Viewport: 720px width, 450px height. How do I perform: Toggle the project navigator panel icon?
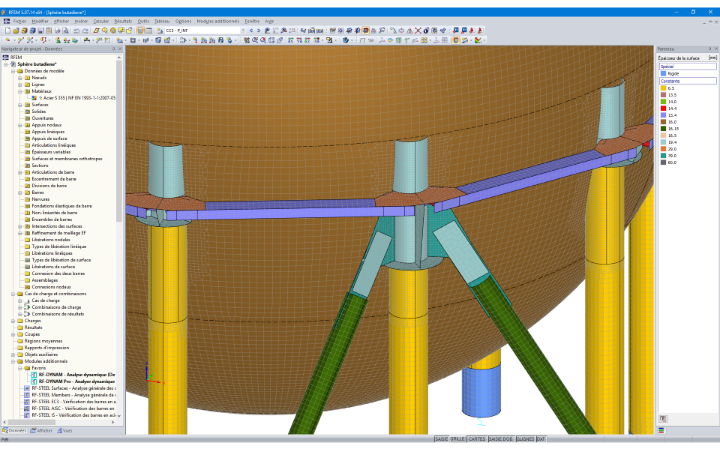click(141, 31)
